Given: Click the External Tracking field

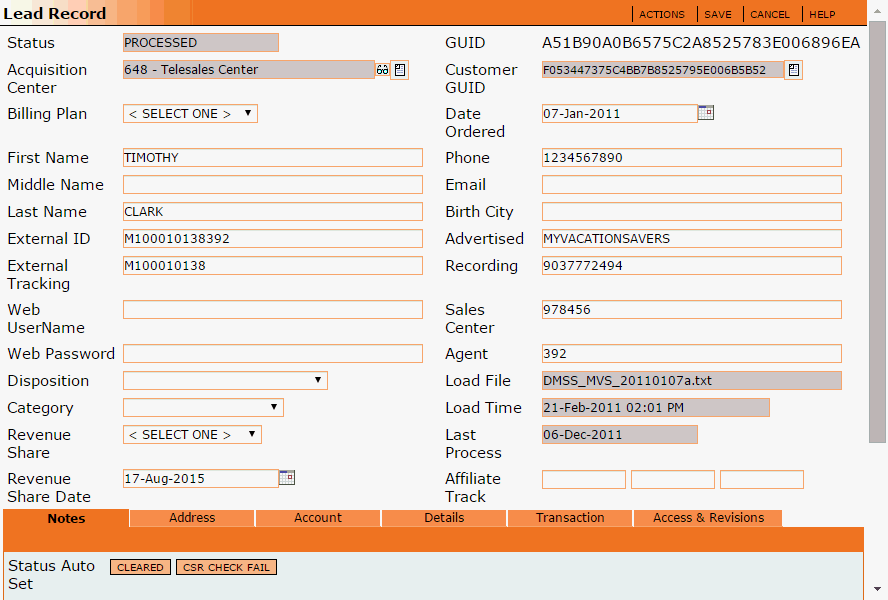Looking at the screenshot, I should pyautogui.click(x=273, y=266).
